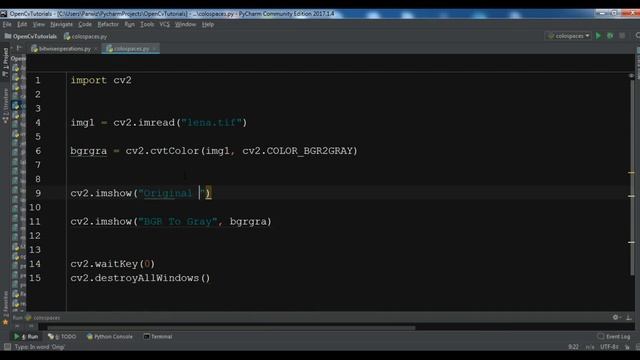Open the Terminal tool window tab
The height and width of the screenshot is (360, 640).
[158, 337]
